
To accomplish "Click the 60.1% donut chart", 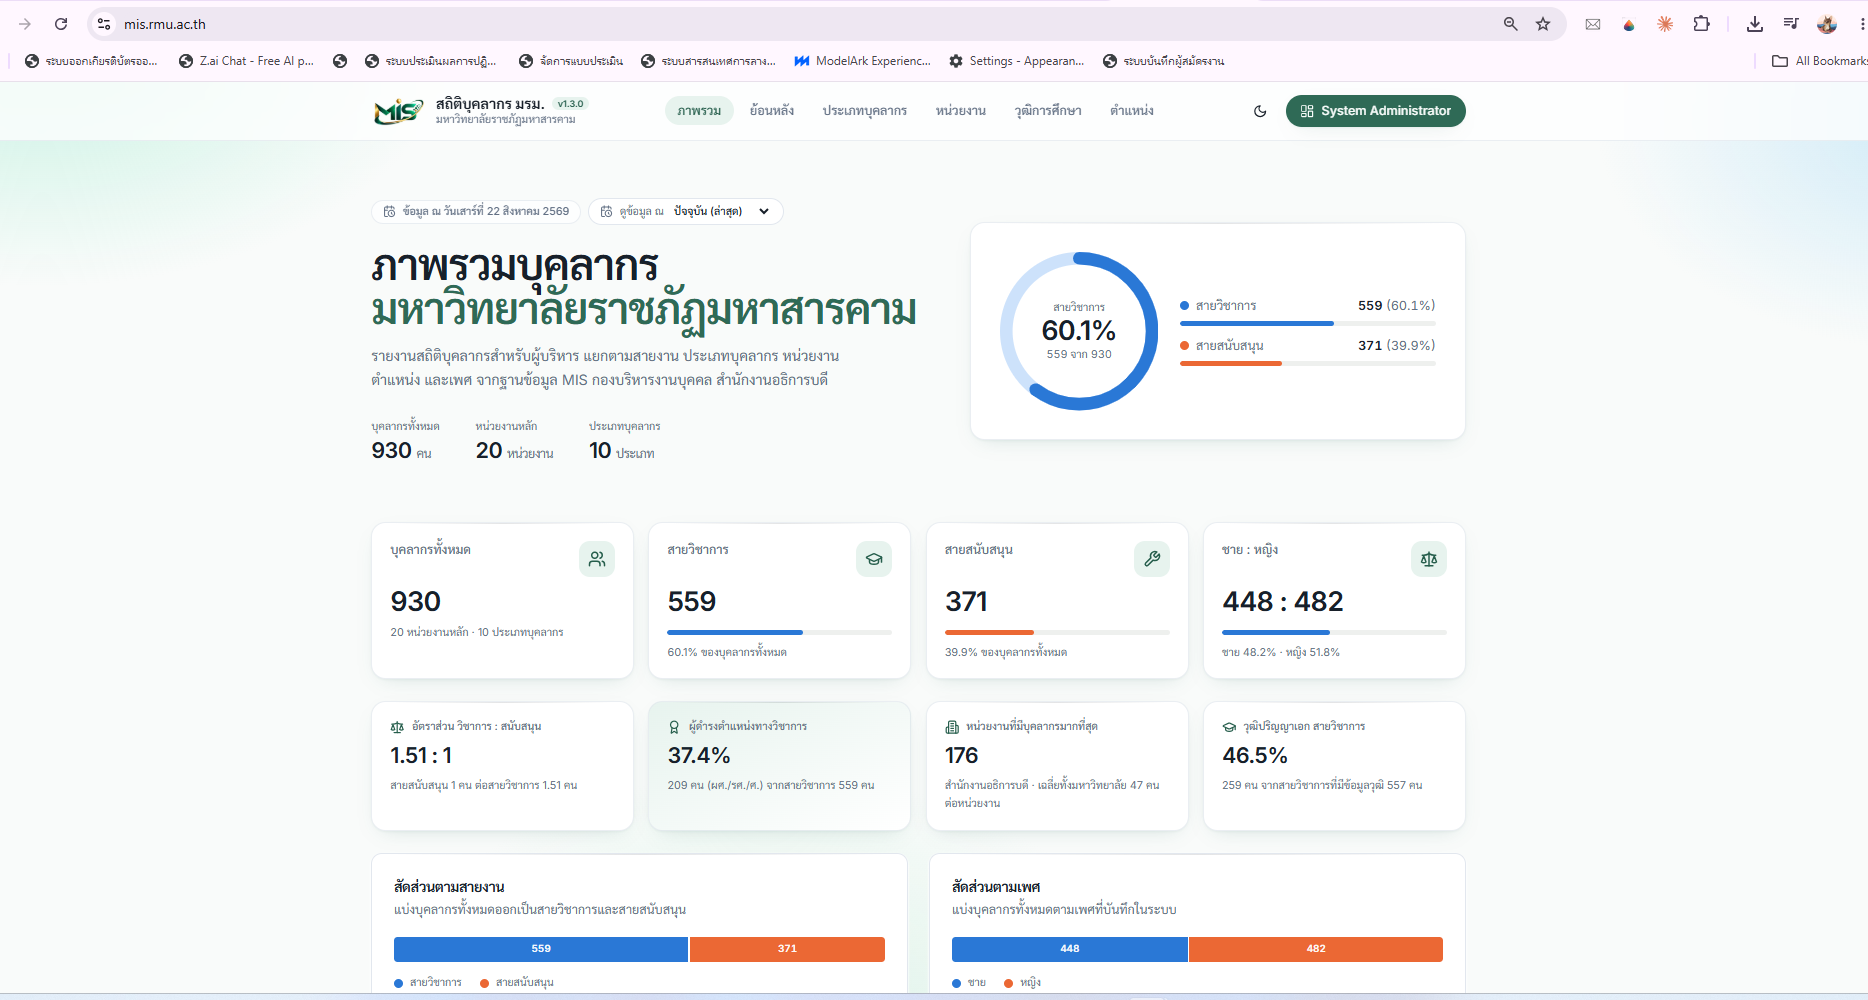I will click(x=1079, y=331).
